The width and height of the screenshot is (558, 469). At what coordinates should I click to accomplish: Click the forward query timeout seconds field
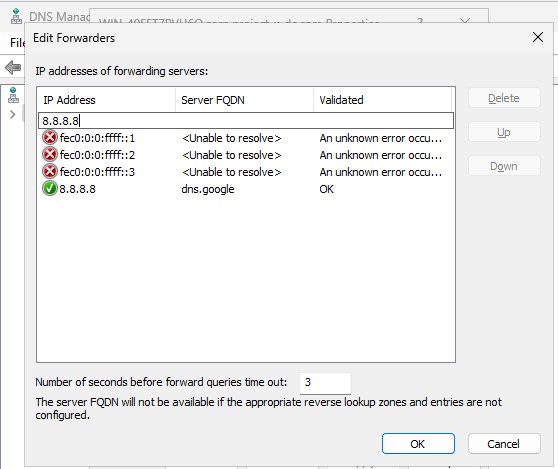pos(325,383)
